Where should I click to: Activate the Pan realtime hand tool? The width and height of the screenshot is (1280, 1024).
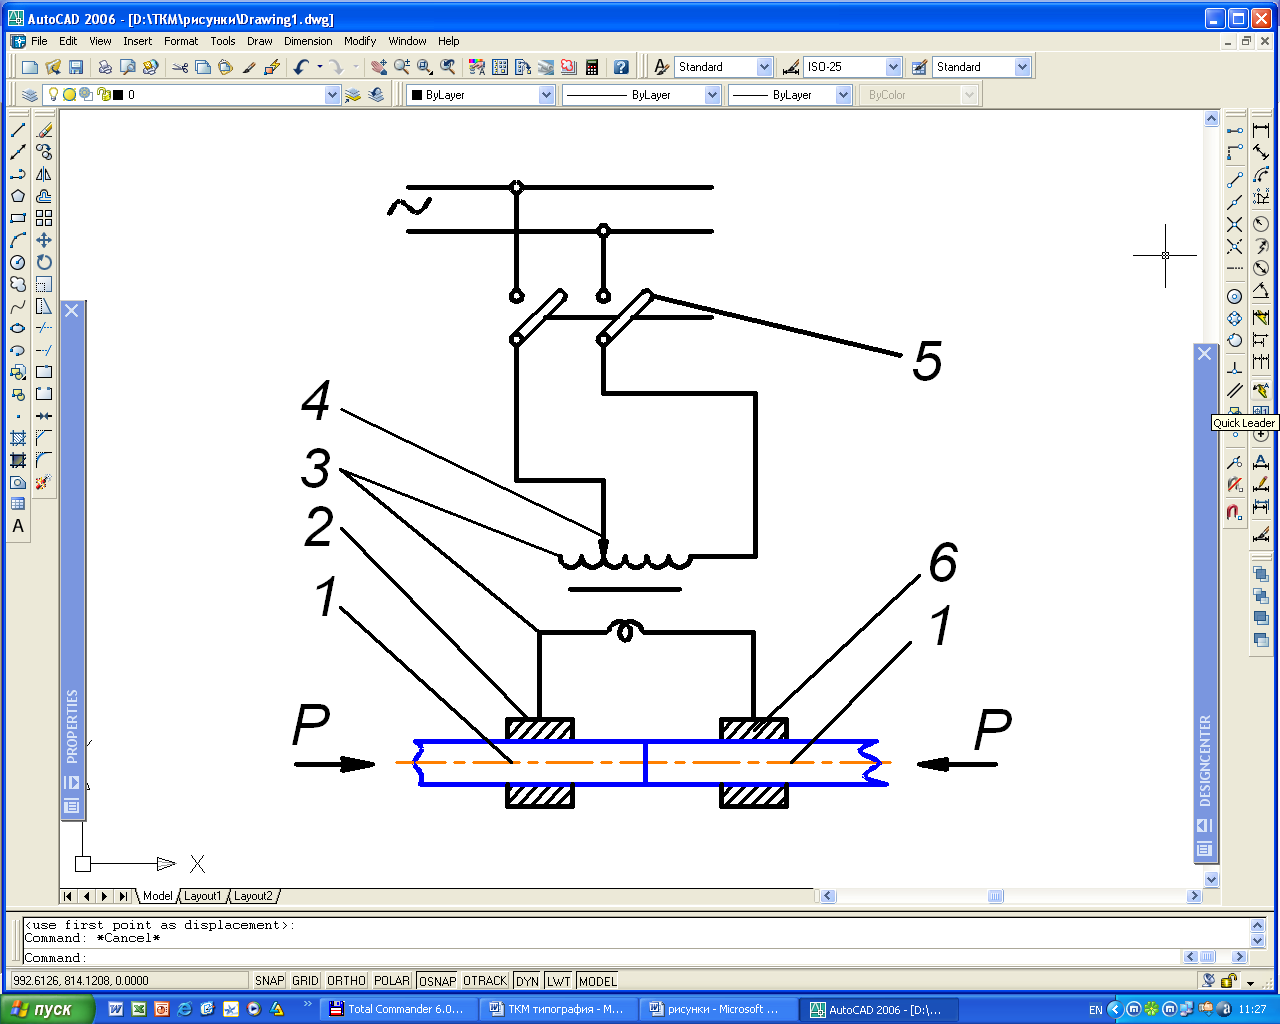tap(379, 67)
